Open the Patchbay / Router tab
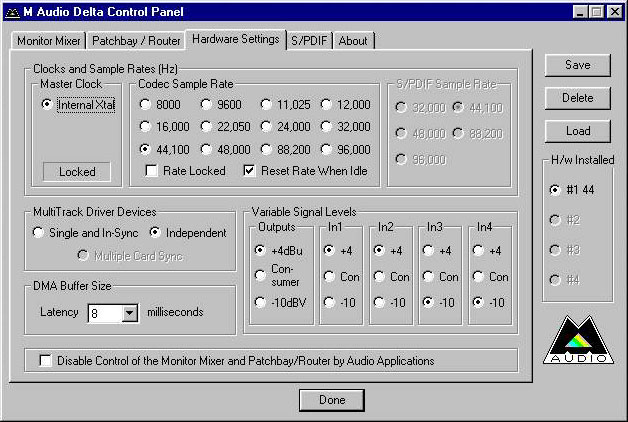The width and height of the screenshot is (628, 422). coord(136,41)
